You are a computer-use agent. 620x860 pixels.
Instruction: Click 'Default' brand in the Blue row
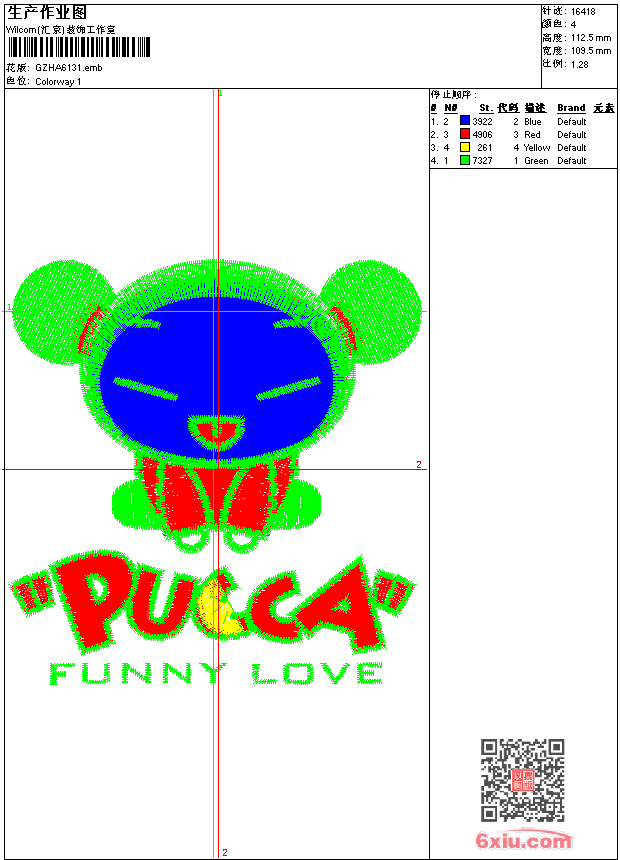[572, 121]
